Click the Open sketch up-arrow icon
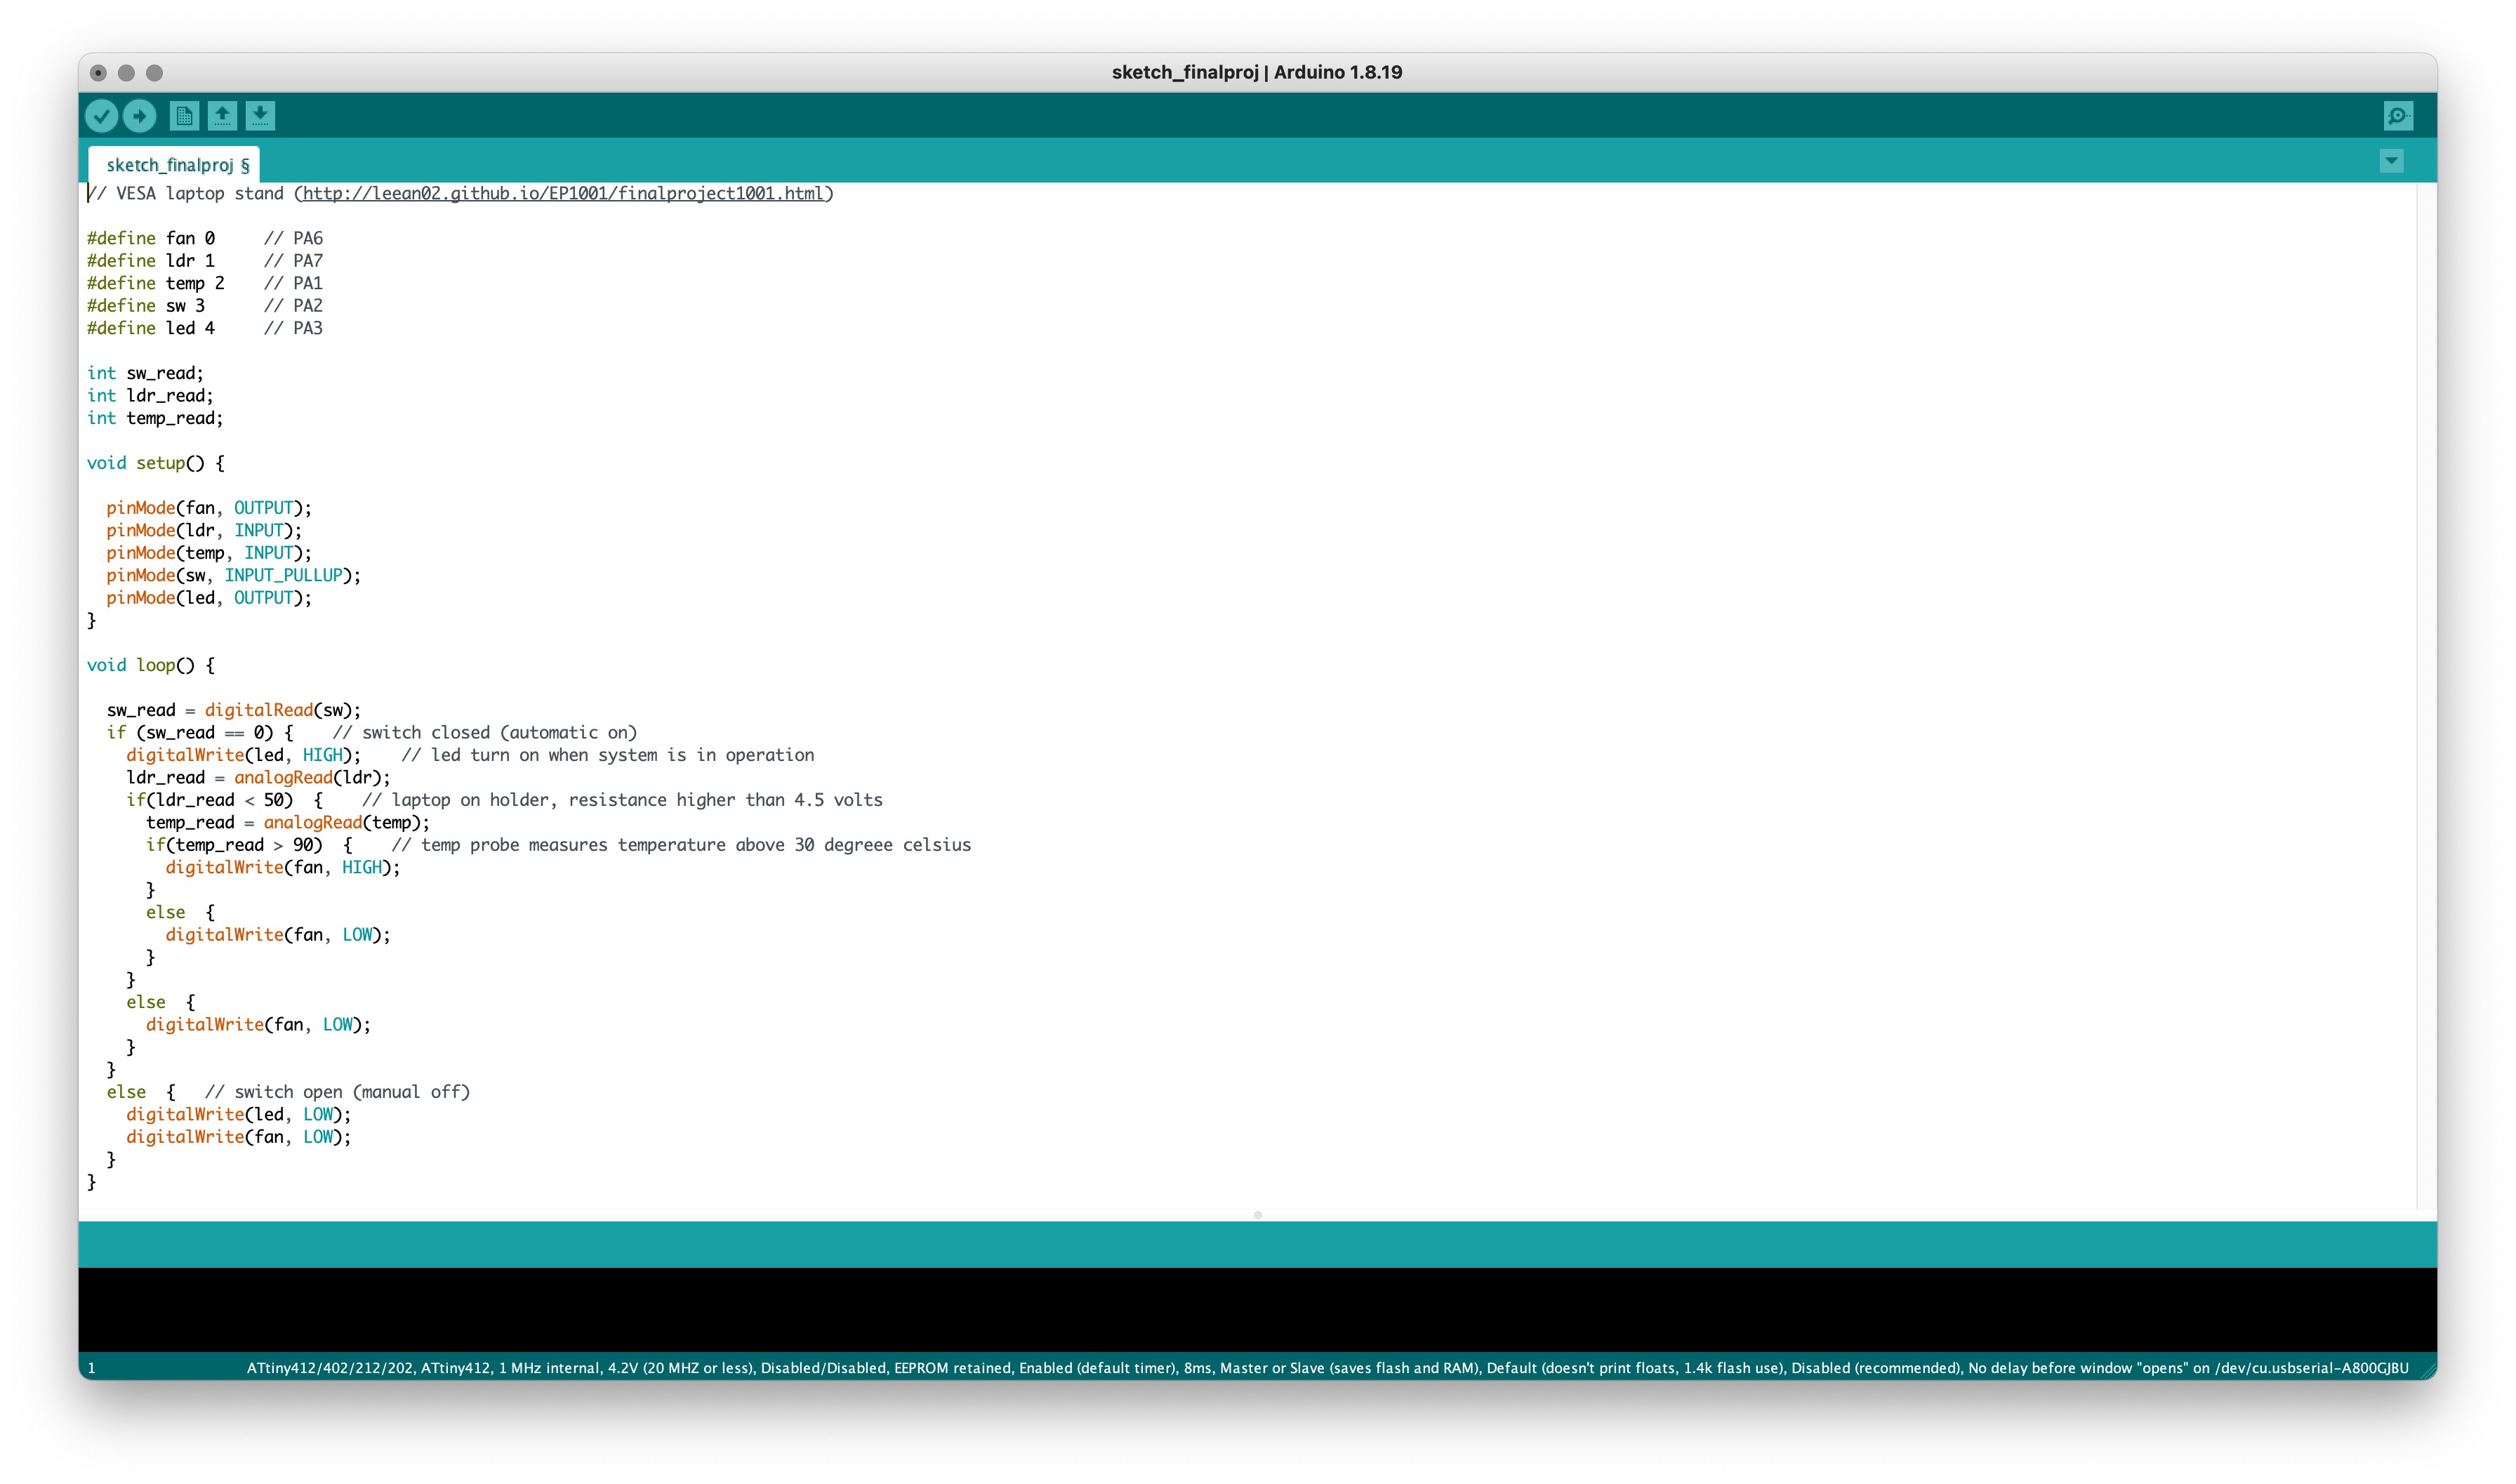 tap(222, 116)
